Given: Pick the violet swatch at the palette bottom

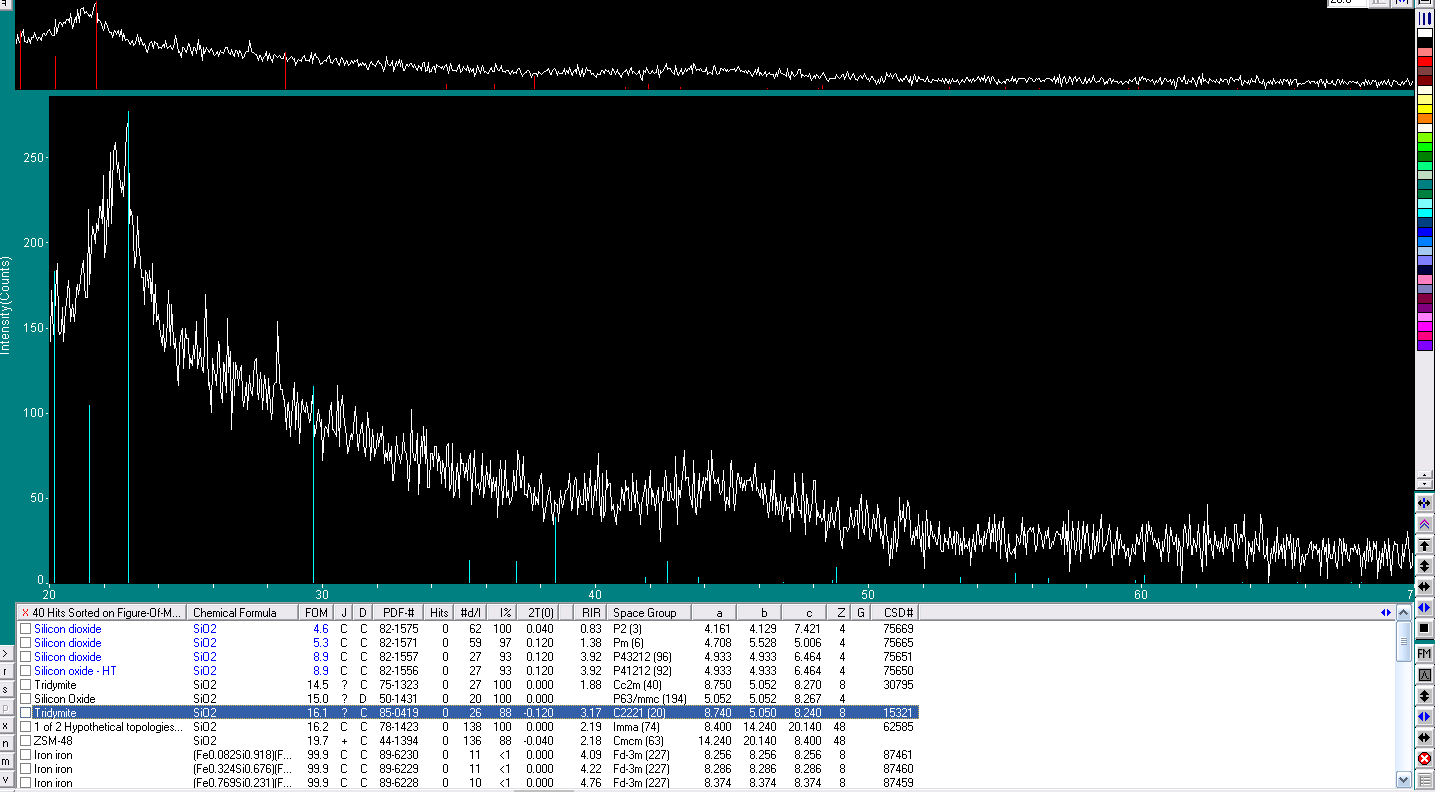Looking at the screenshot, I should (1424, 345).
